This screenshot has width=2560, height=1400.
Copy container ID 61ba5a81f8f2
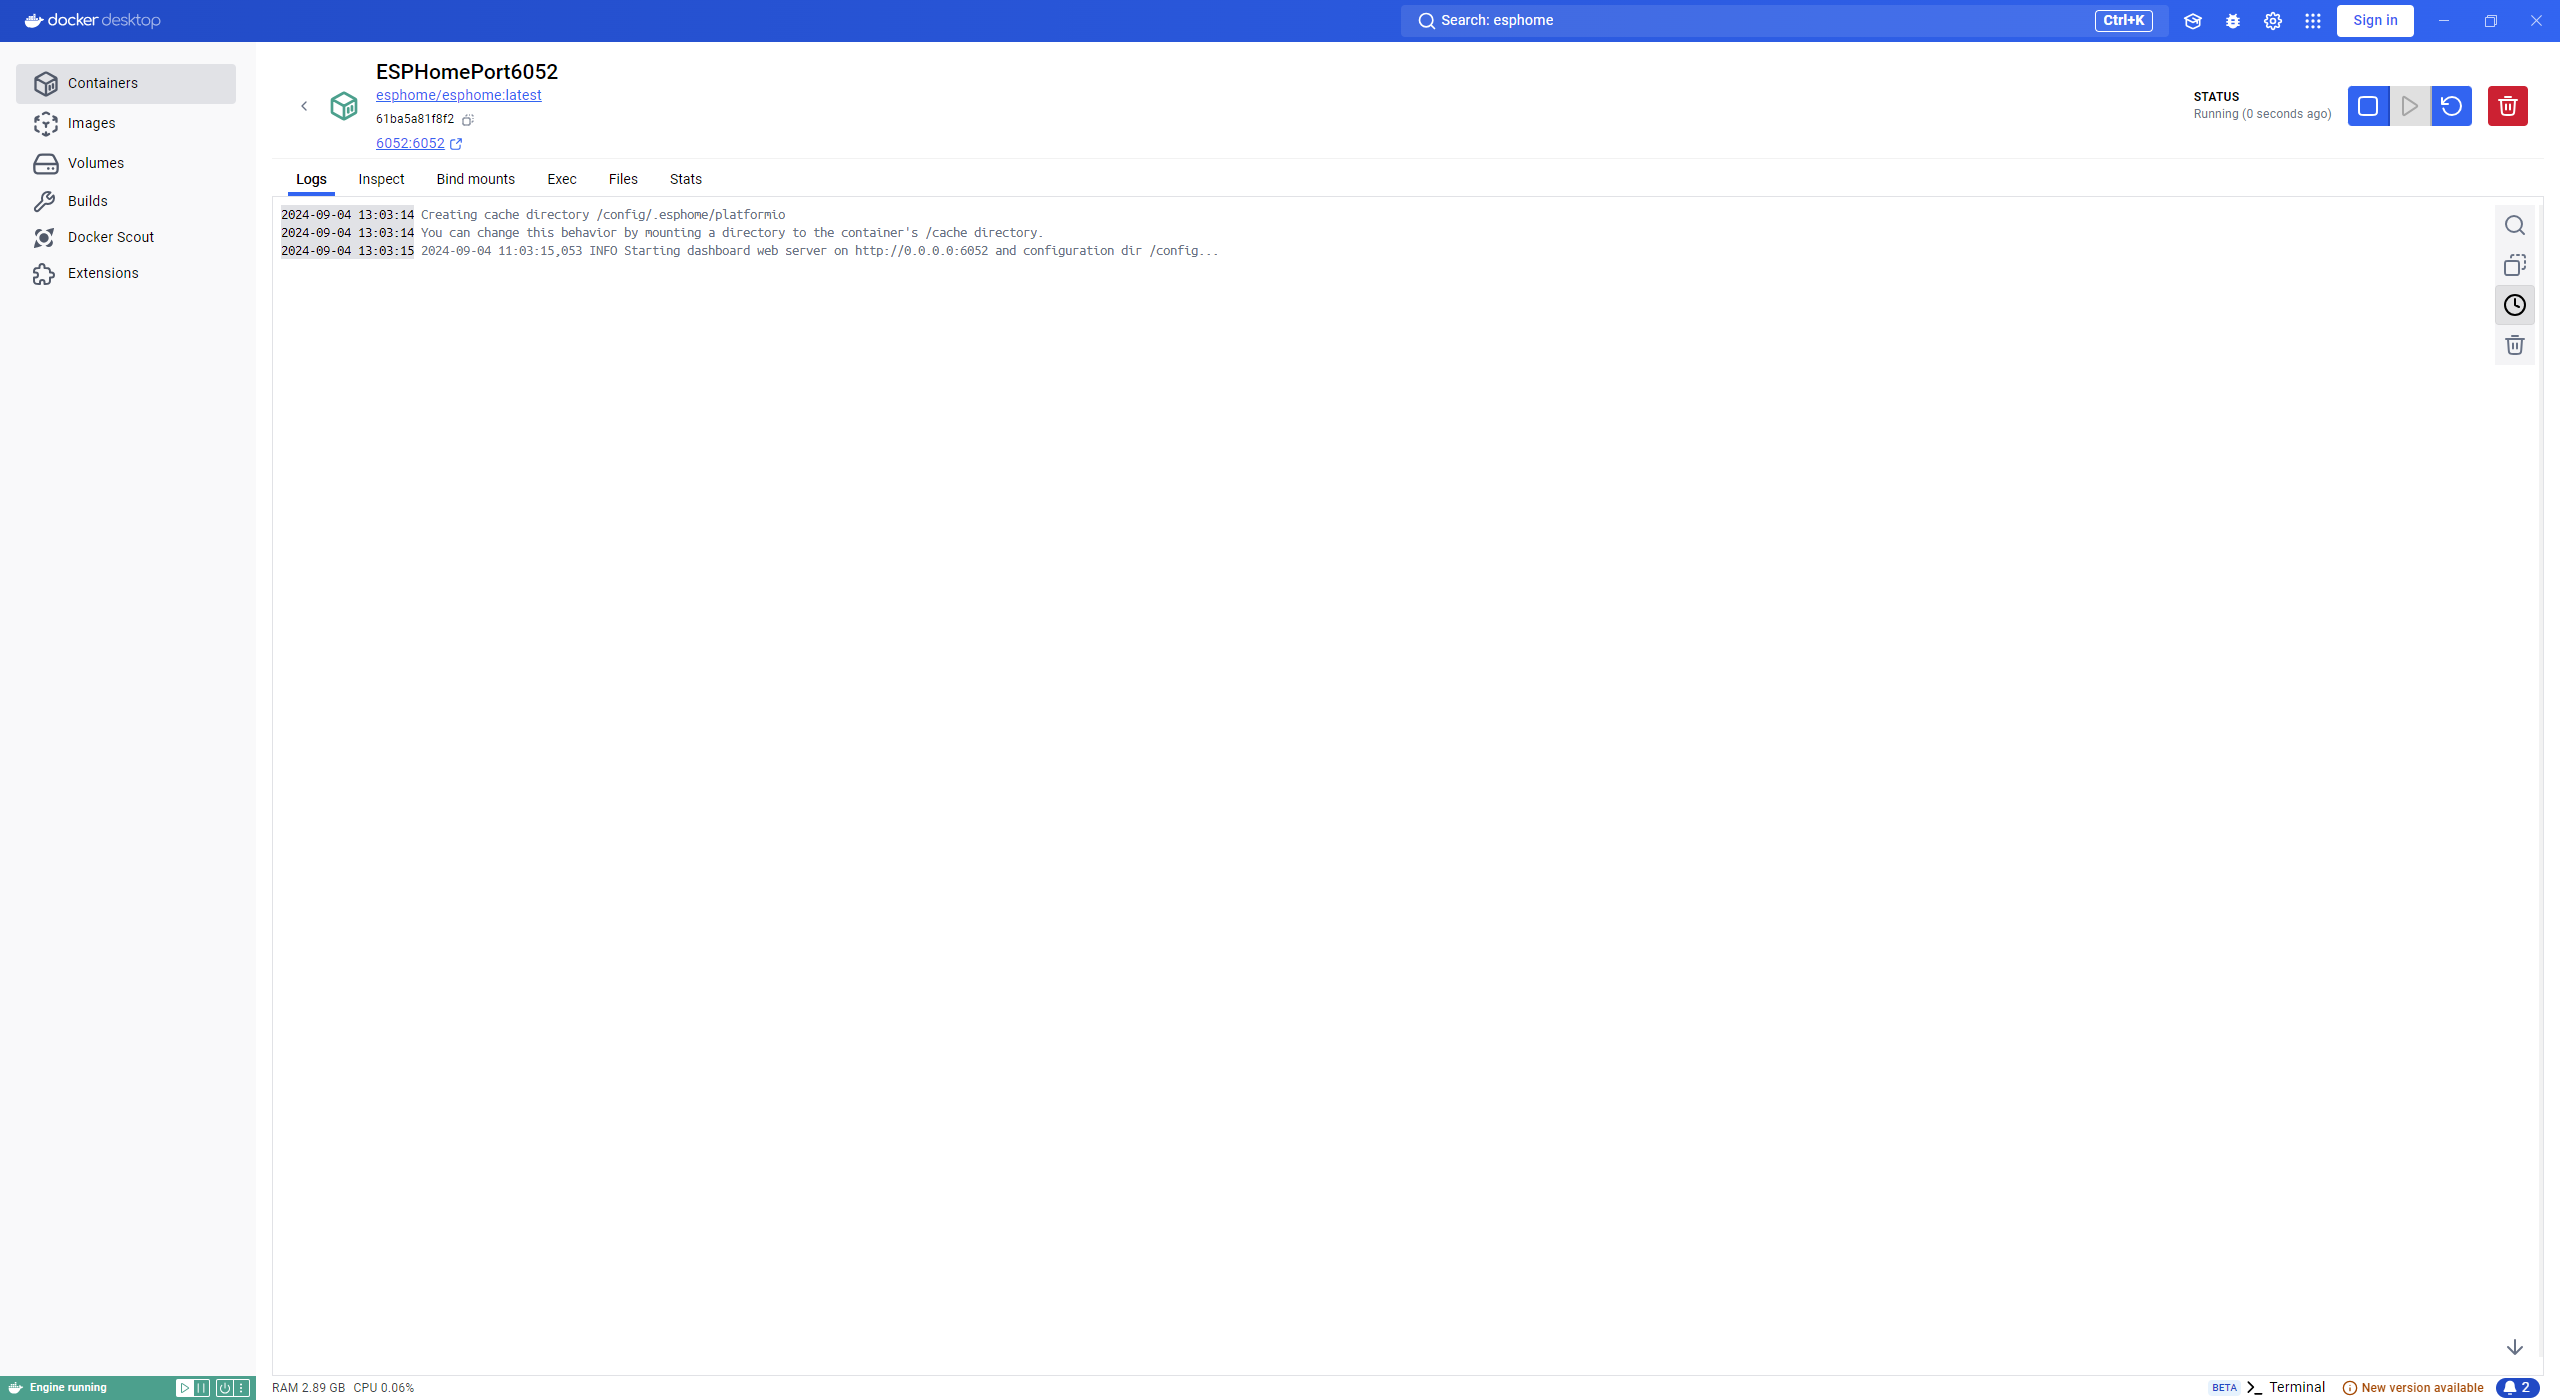467,120
